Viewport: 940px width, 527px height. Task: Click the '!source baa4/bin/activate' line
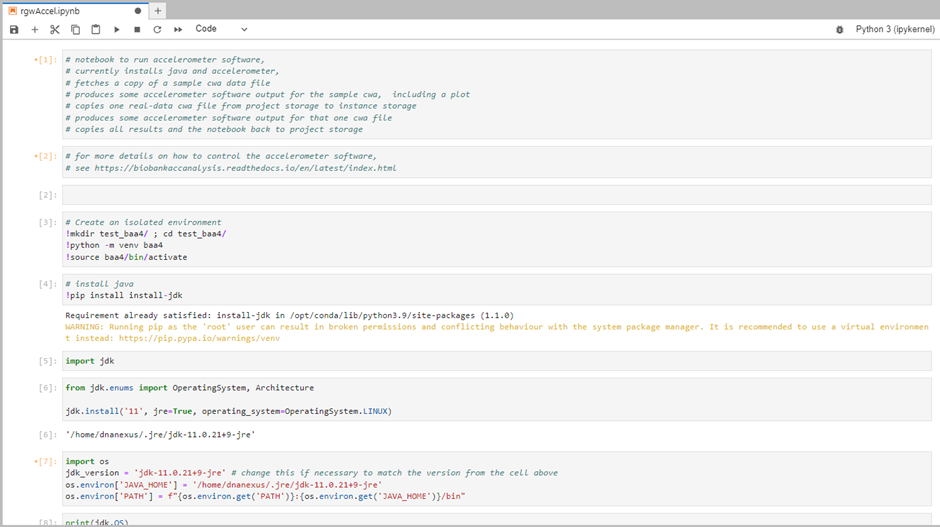[126, 257]
